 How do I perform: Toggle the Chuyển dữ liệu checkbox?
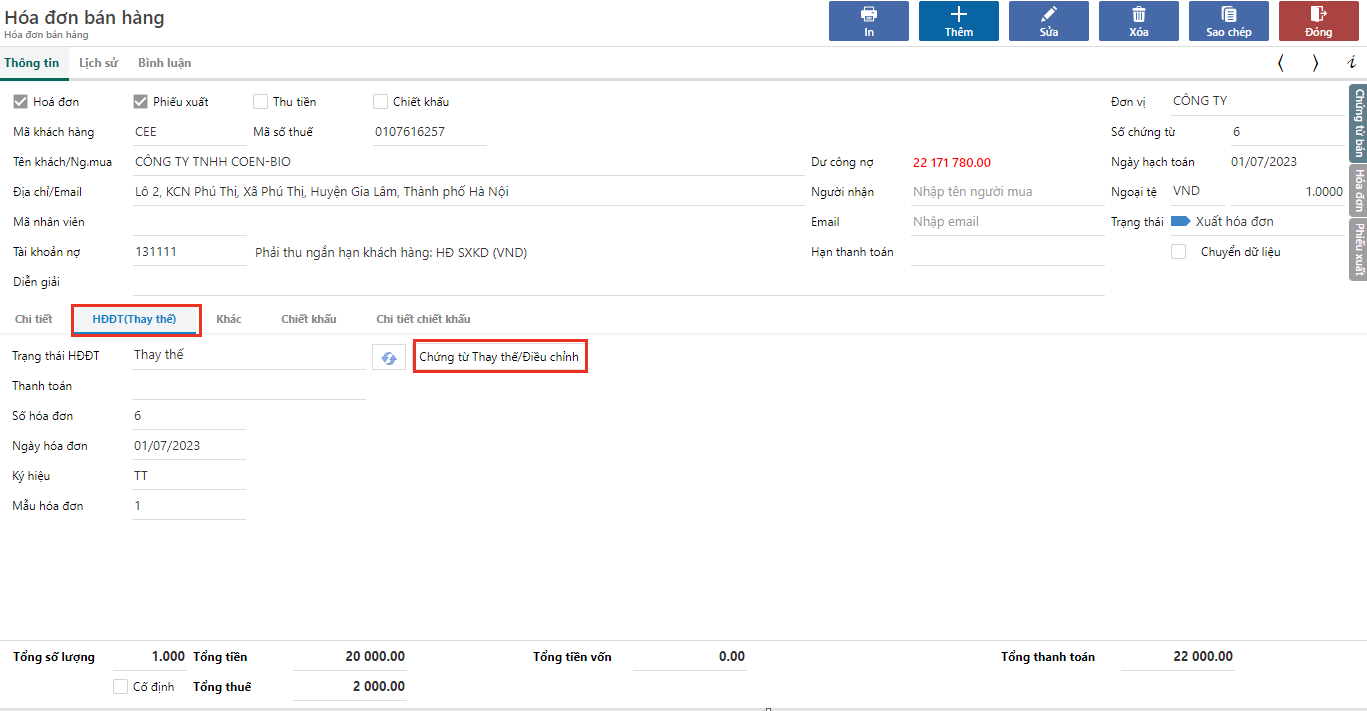click(x=1179, y=252)
